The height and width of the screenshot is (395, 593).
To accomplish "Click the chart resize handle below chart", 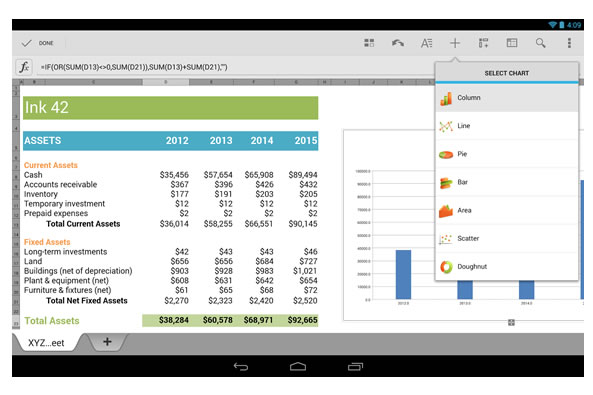I will click(511, 322).
